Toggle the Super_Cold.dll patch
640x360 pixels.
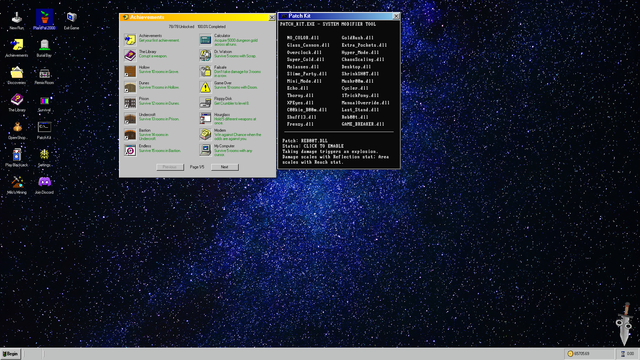305,60
